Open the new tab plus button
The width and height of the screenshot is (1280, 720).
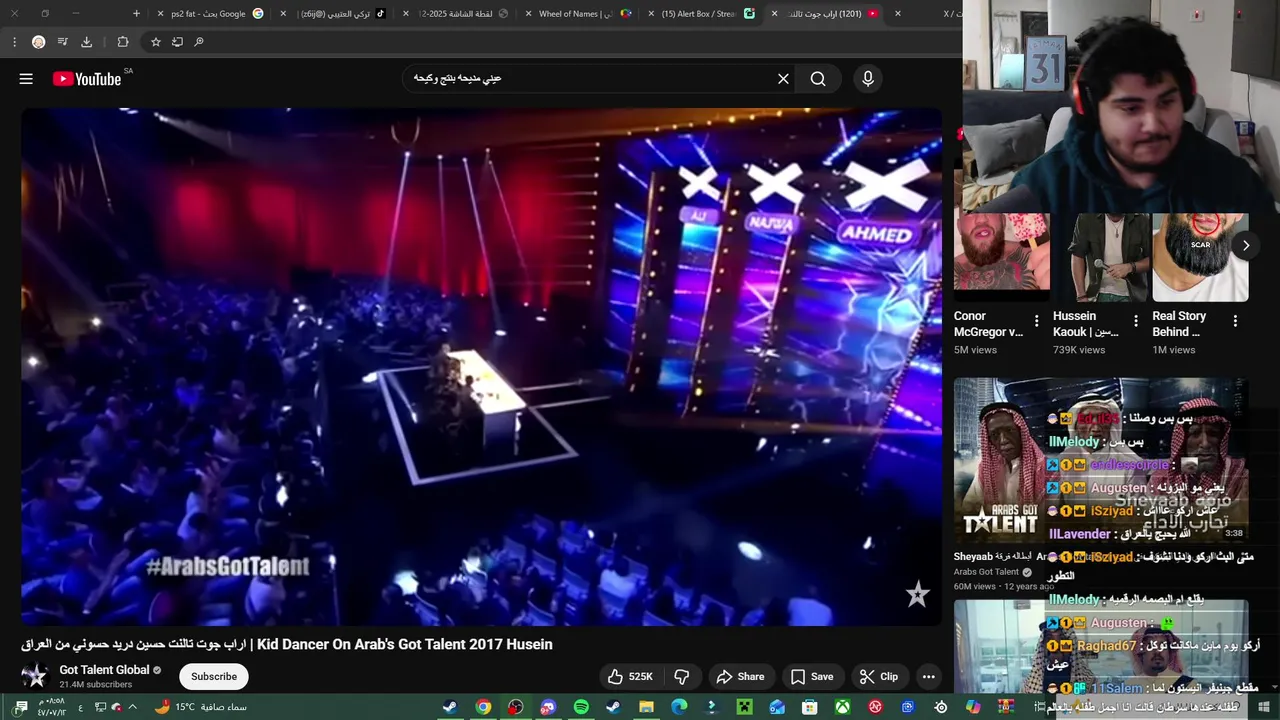point(136,14)
